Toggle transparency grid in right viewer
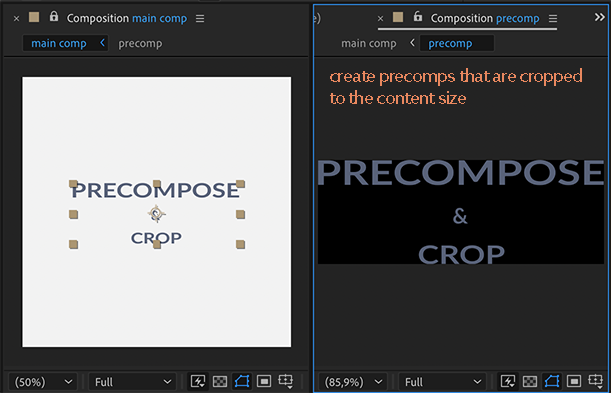The height and width of the screenshot is (393, 611). pyautogui.click(x=530, y=382)
